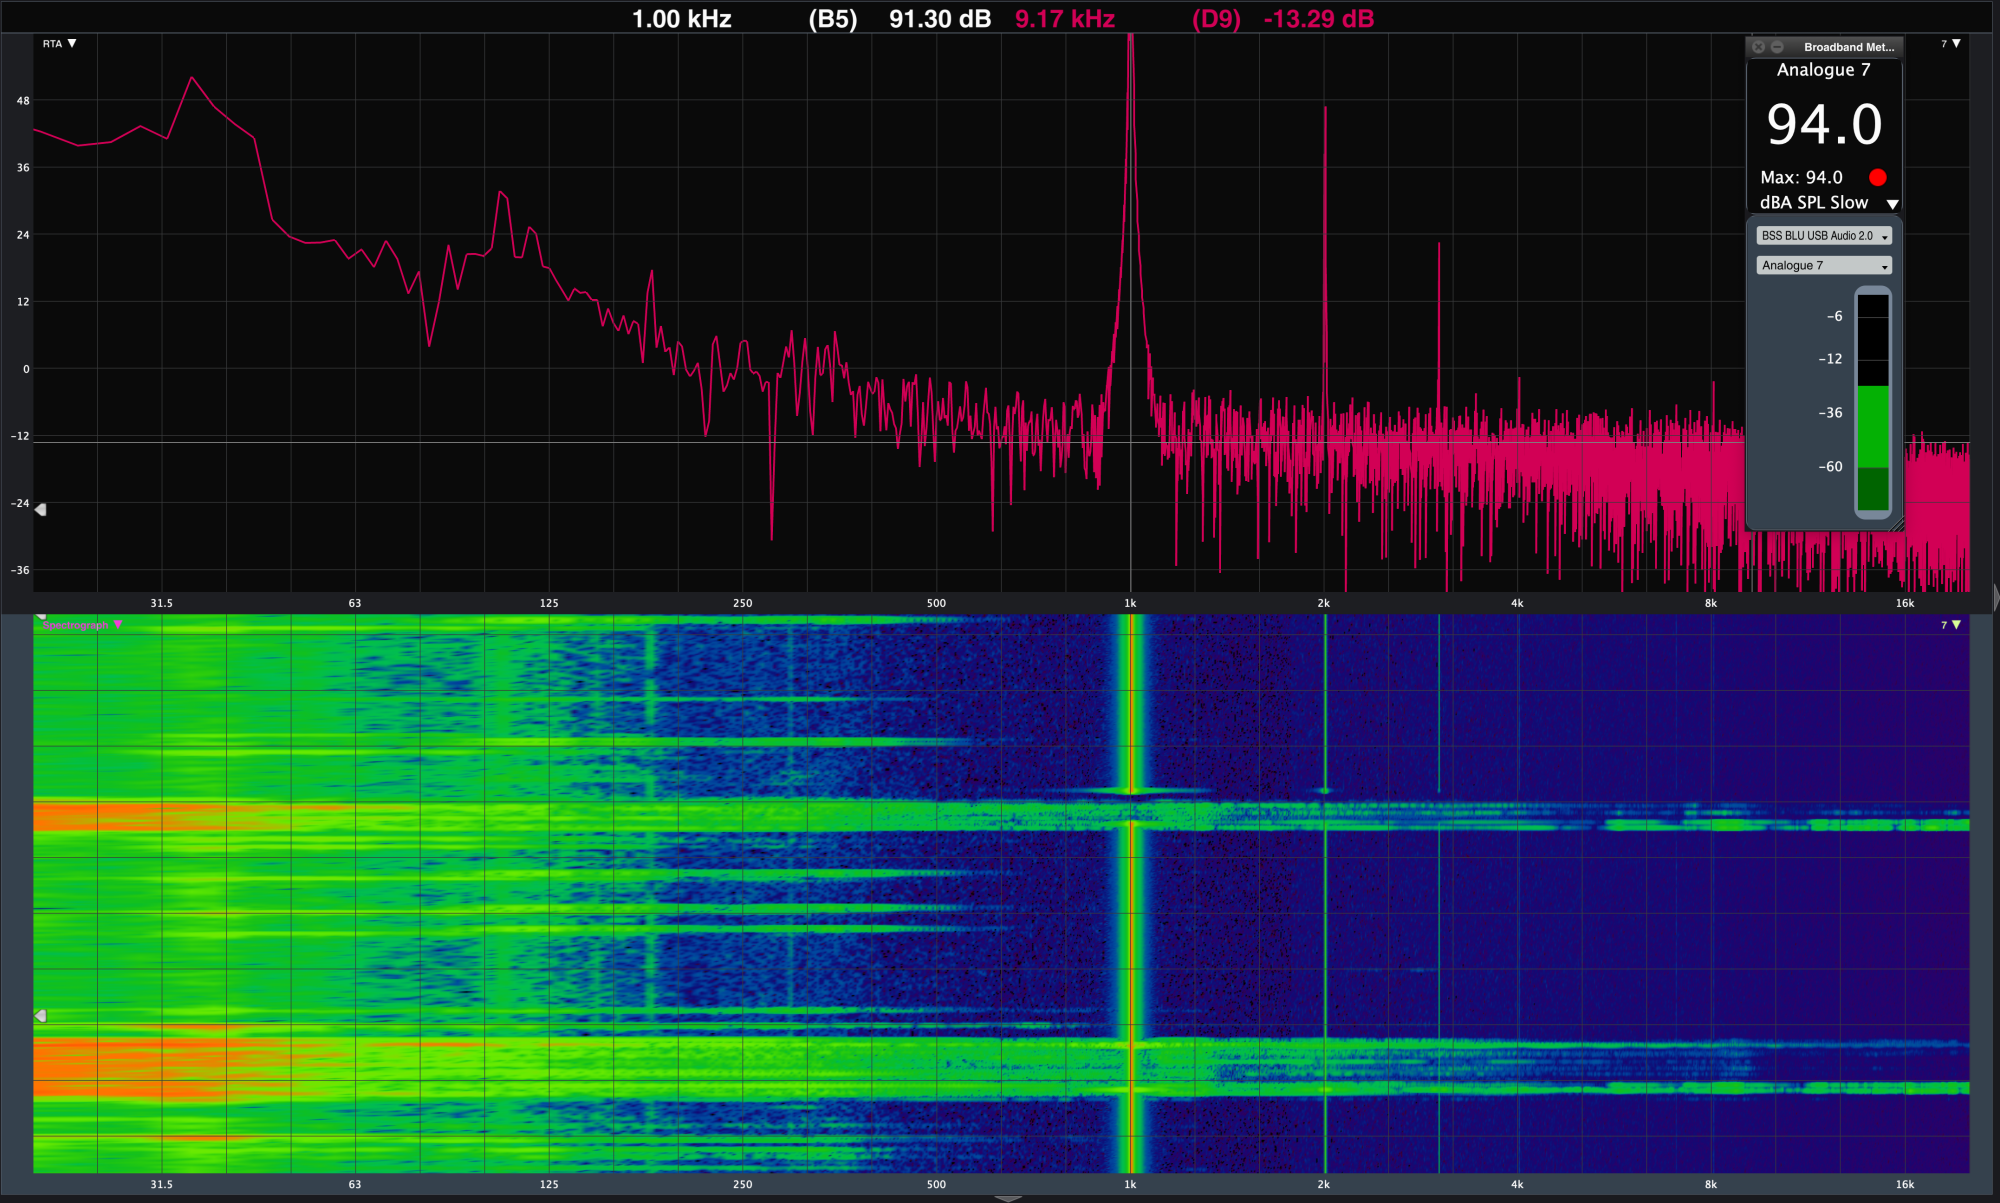The image size is (2000, 1203).
Task: Click the 1.00 kHz cursor frequency readout
Action: click(681, 19)
